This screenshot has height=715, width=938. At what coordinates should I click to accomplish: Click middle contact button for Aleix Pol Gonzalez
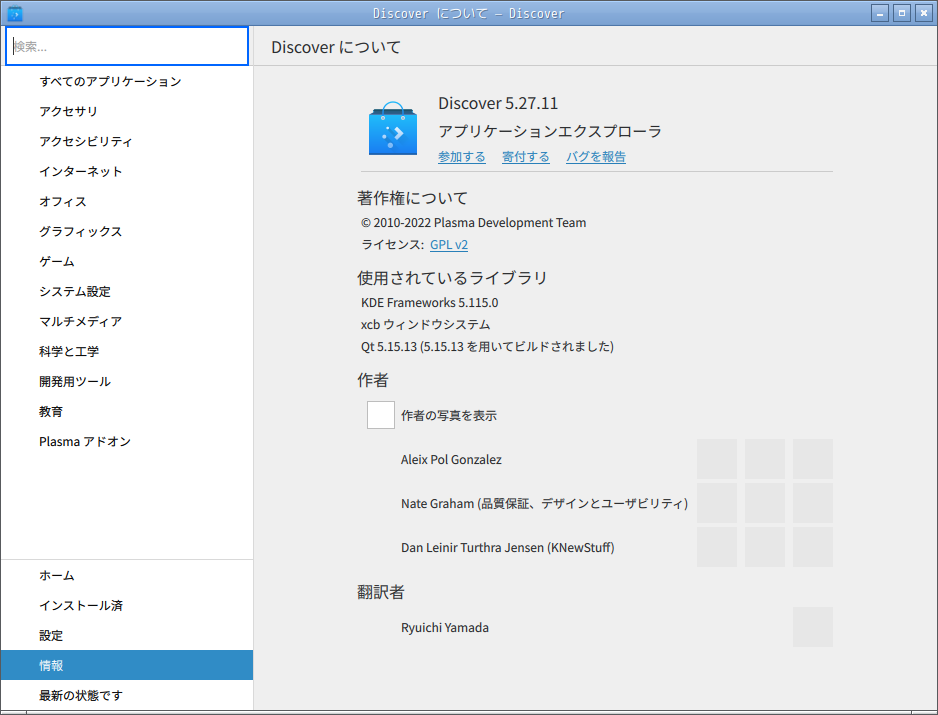coord(765,459)
